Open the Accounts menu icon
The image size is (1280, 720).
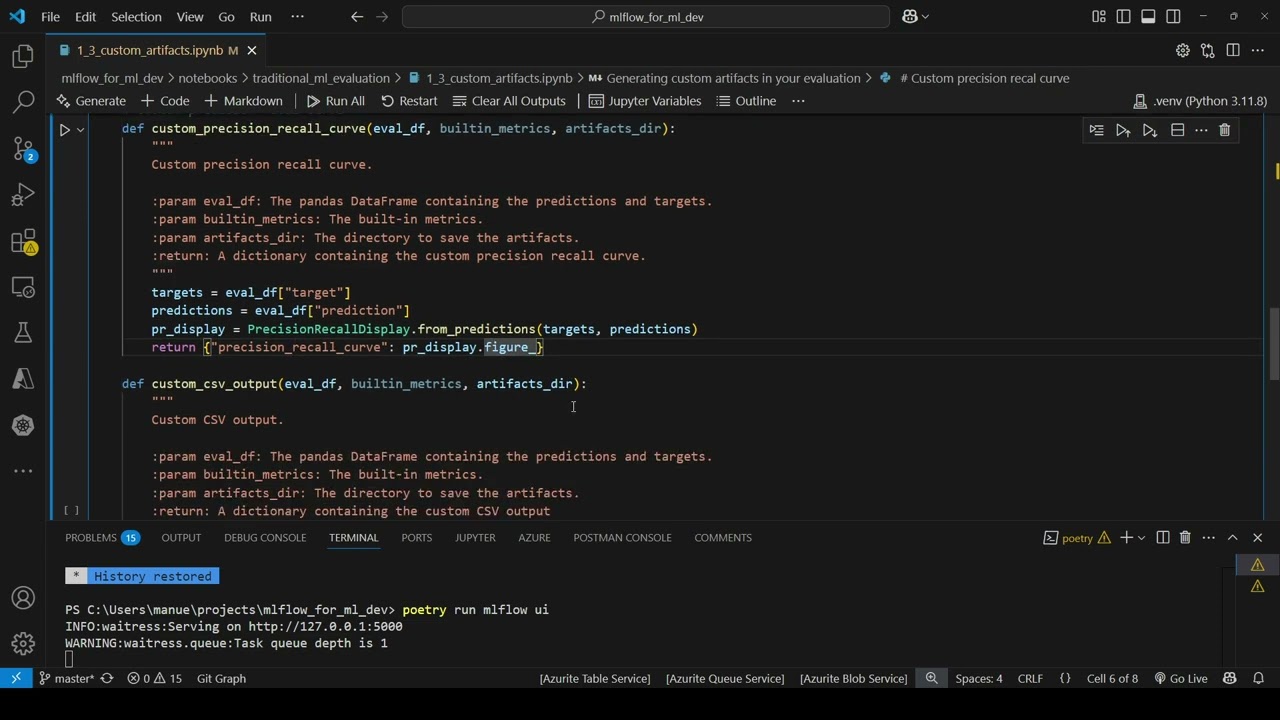click(x=23, y=598)
